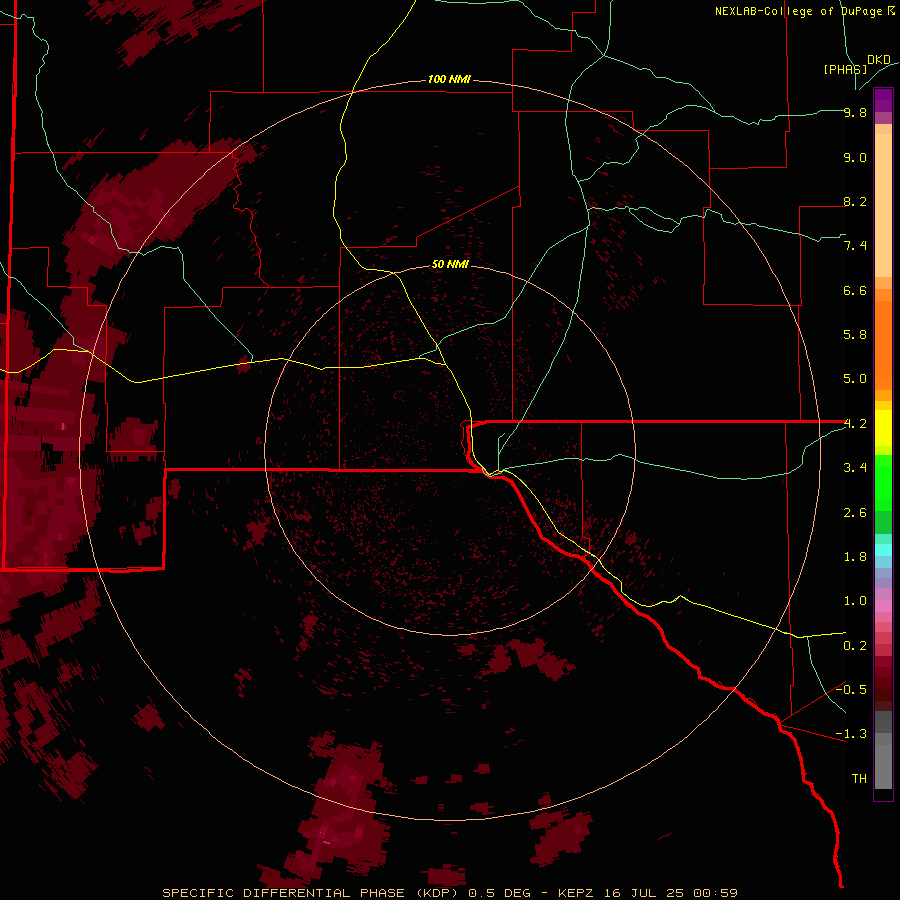The height and width of the screenshot is (900, 900).
Task: Click the NEXLAB-College of DuPage title text
Action: click(x=805, y=11)
